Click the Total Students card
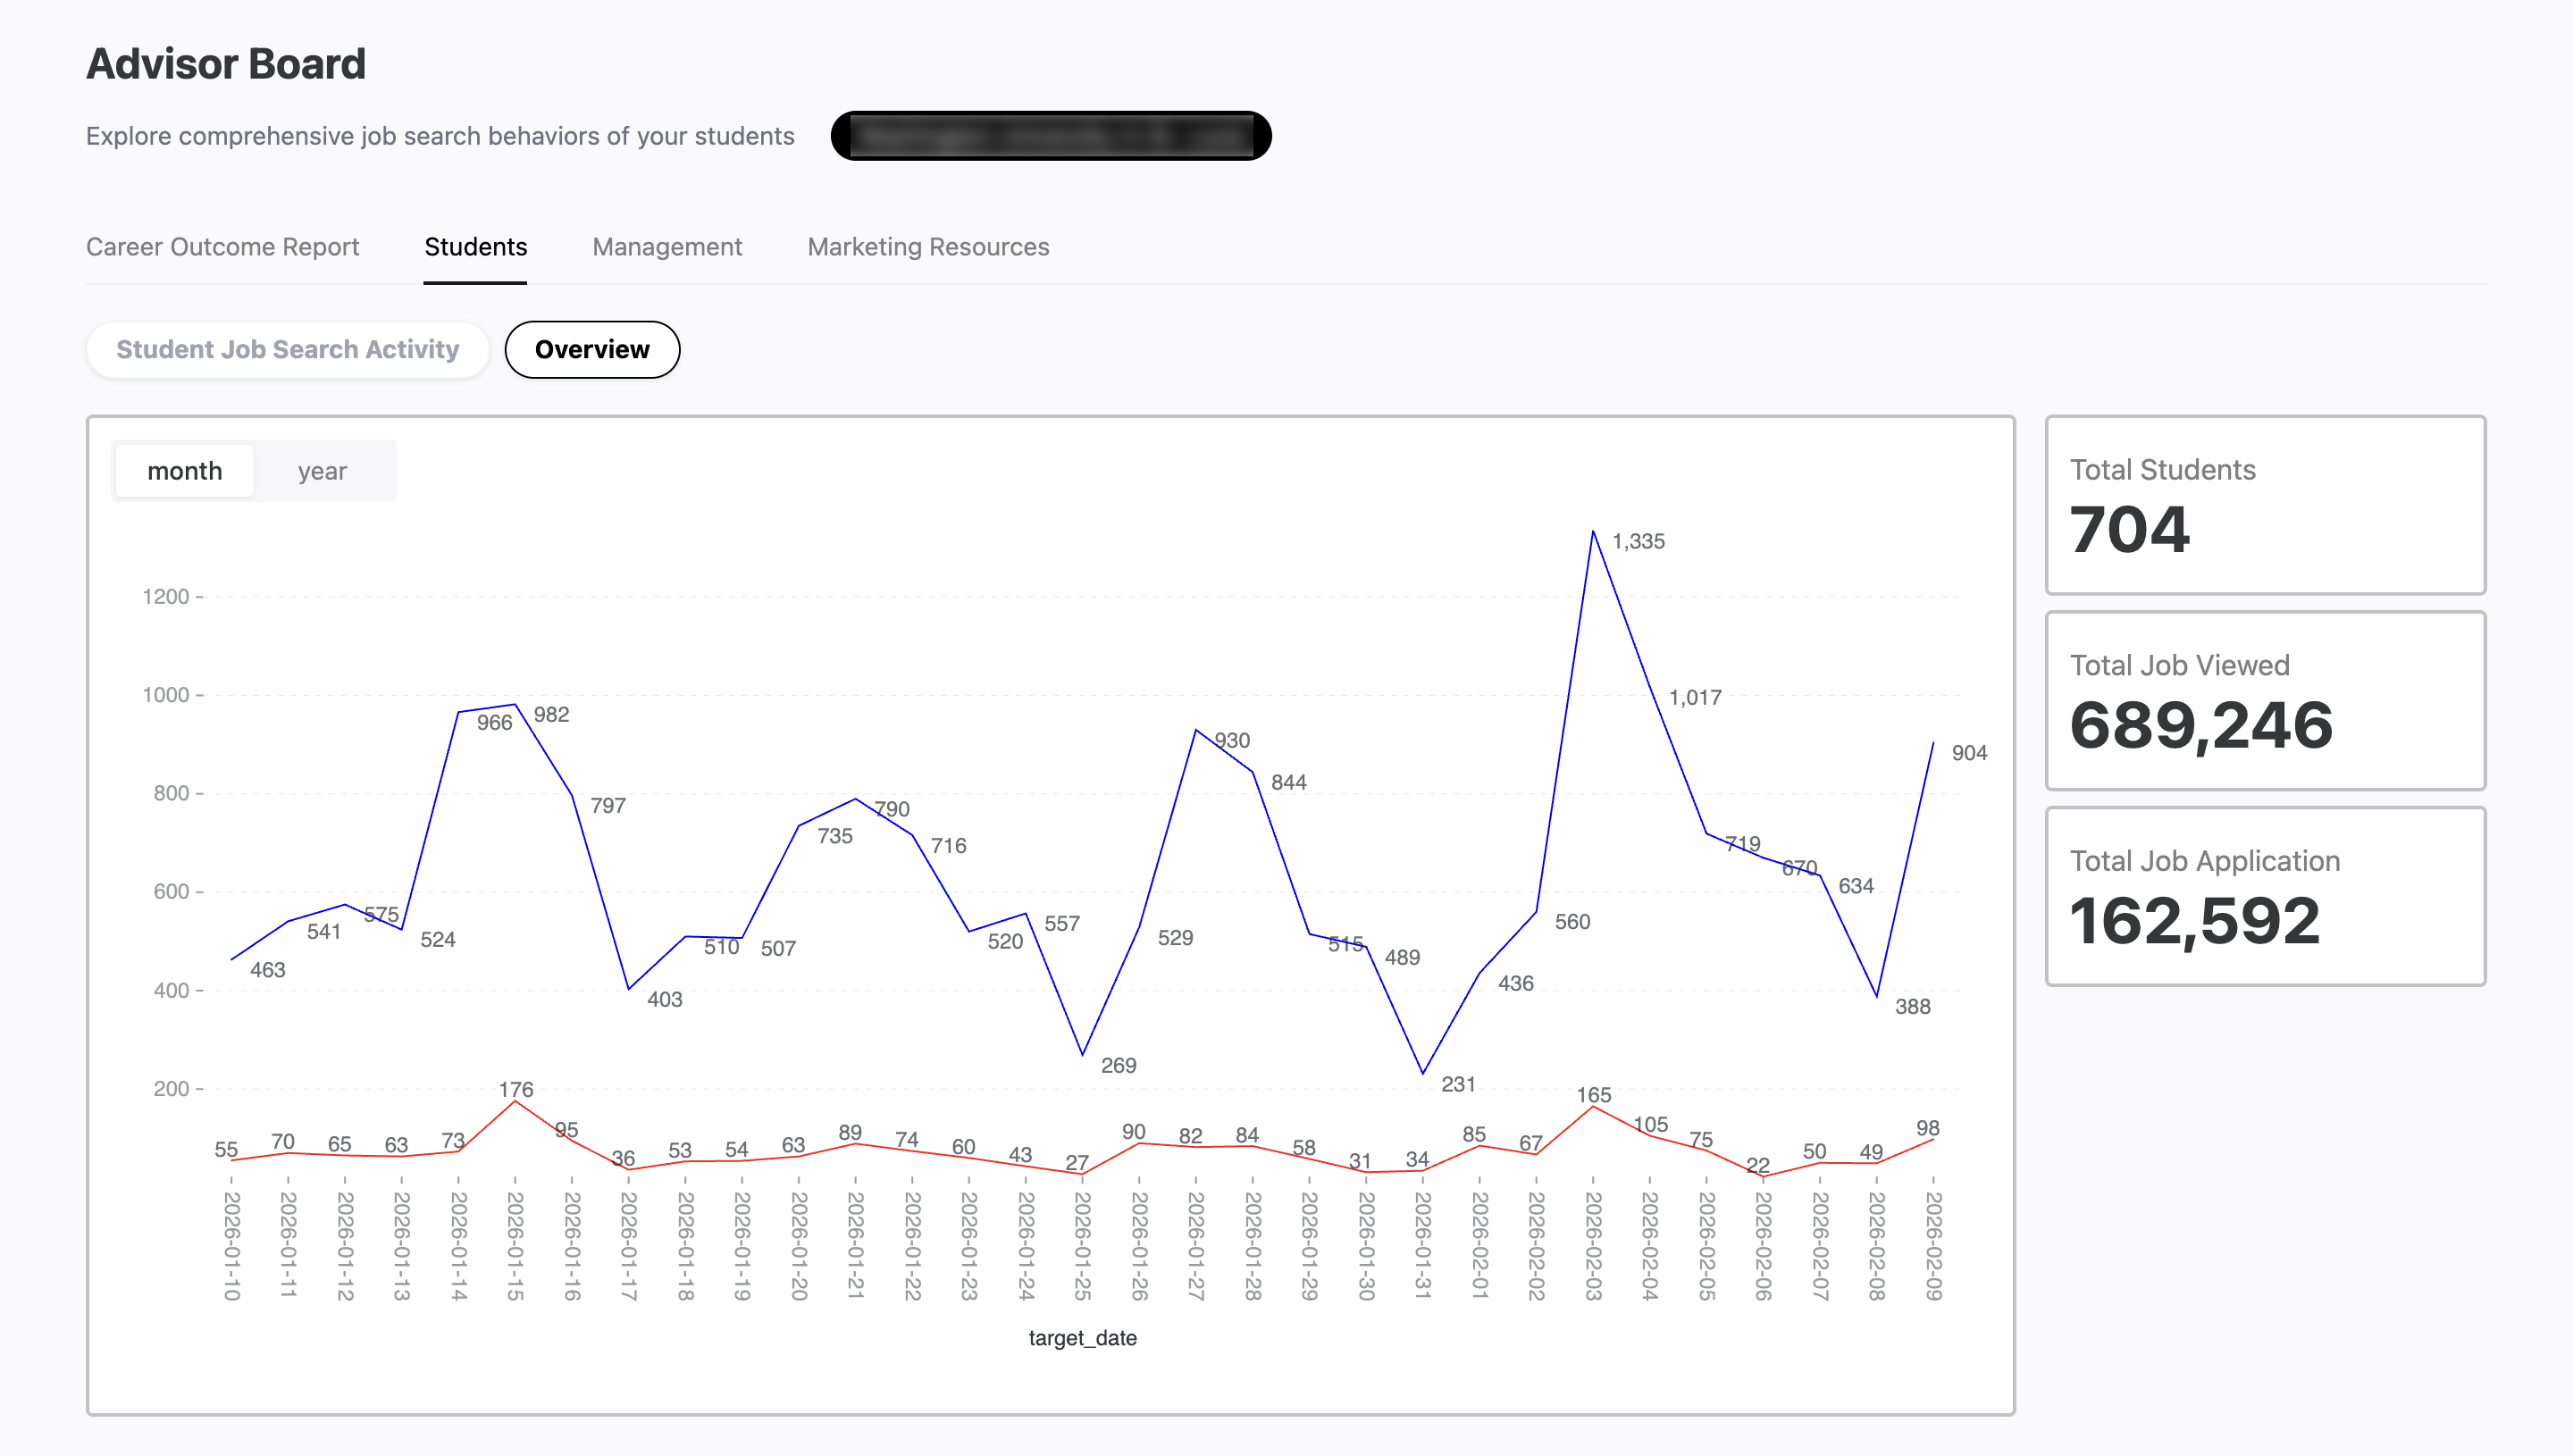Viewport: 2573px width, 1456px height. pyautogui.click(x=2264, y=506)
